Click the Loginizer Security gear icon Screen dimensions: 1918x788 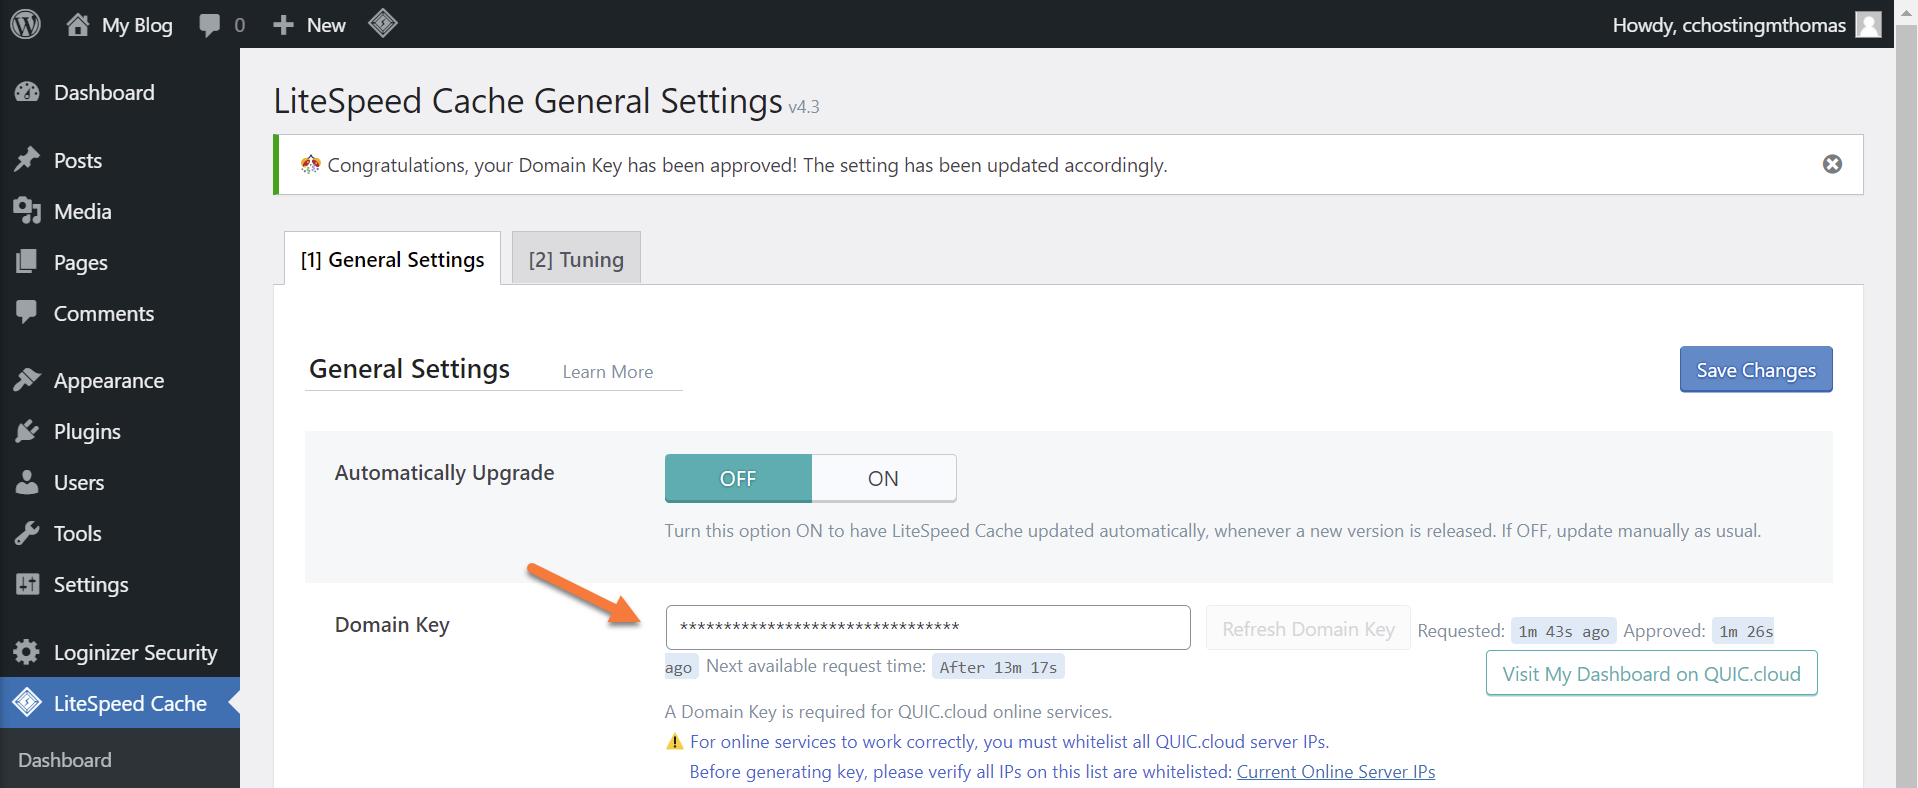coord(27,652)
